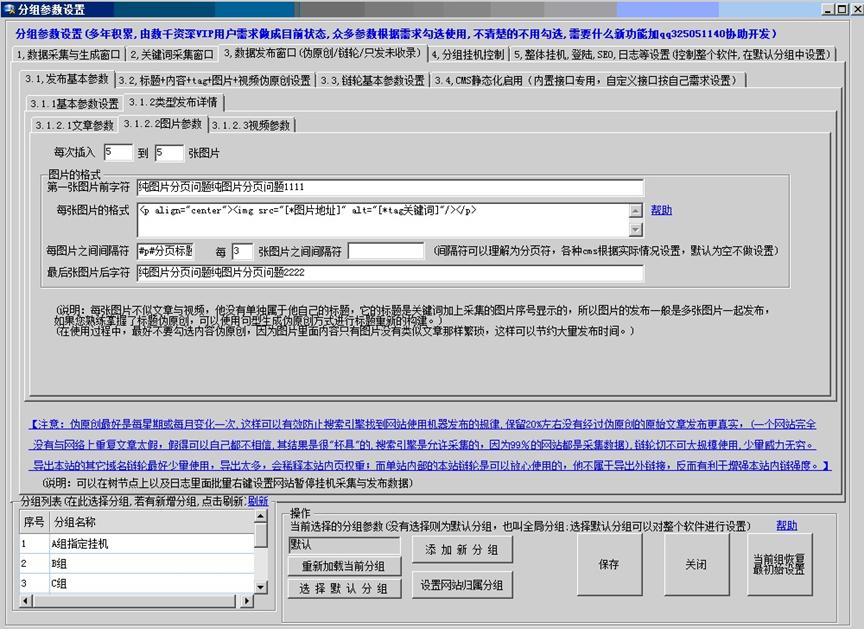
Task: Click group list scroll-up arrow
Action: (261, 516)
